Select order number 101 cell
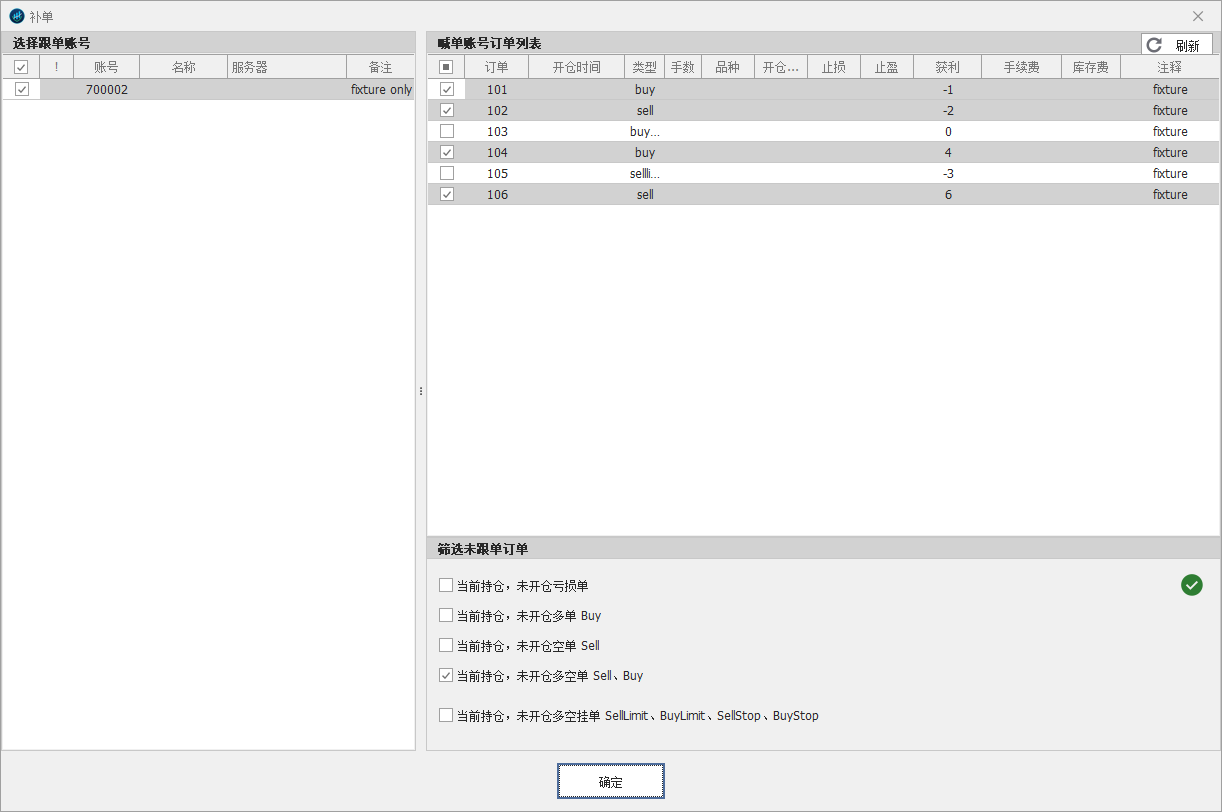The height and width of the screenshot is (812, 1222). pyautogui.click(x=497, y=89)
